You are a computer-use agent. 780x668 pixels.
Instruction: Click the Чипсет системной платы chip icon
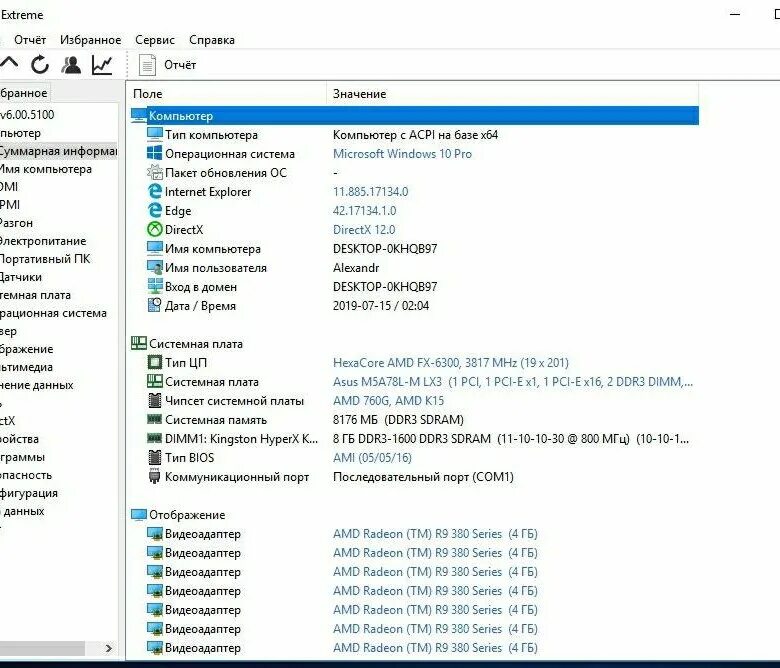[155, 400]
